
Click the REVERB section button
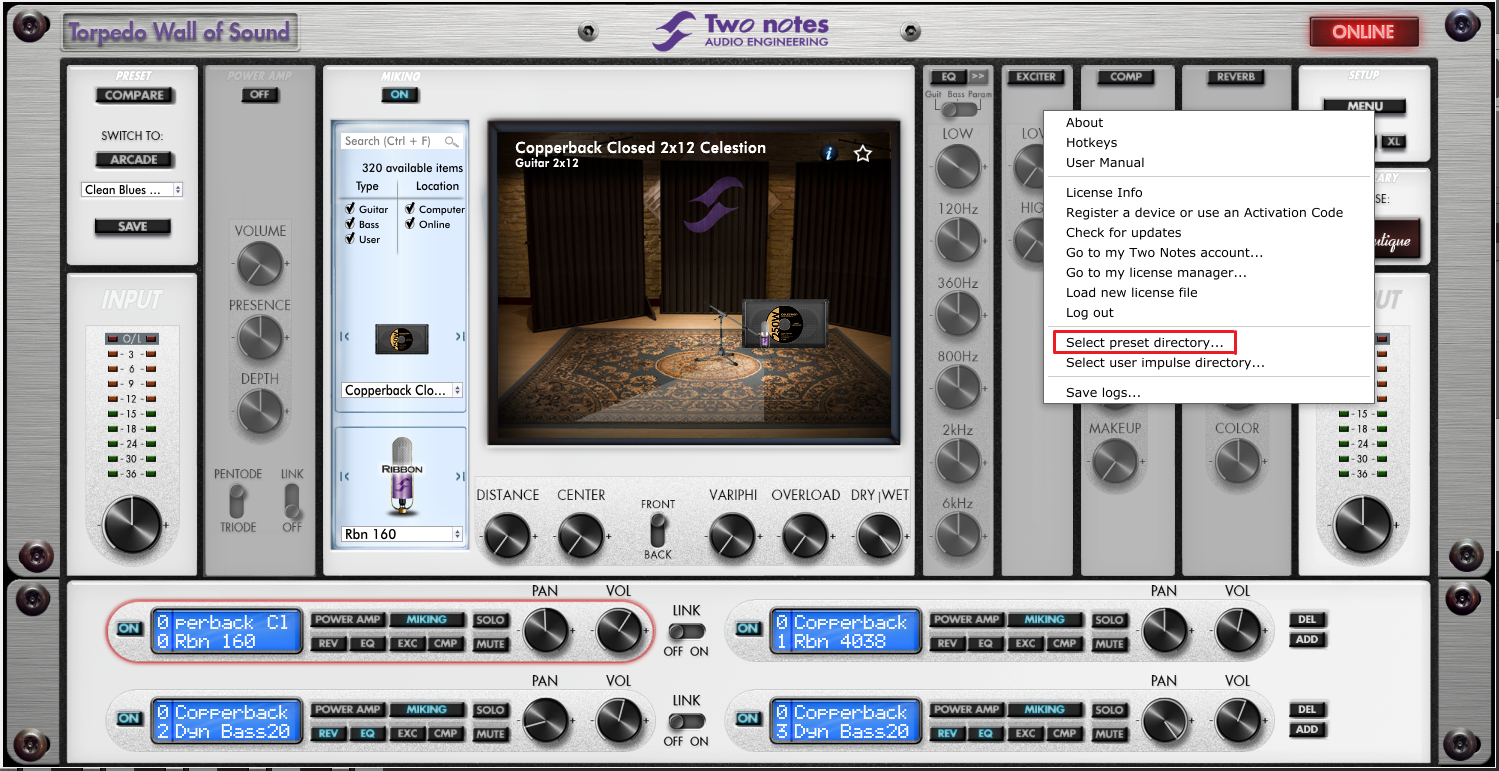pos(1236,77)
